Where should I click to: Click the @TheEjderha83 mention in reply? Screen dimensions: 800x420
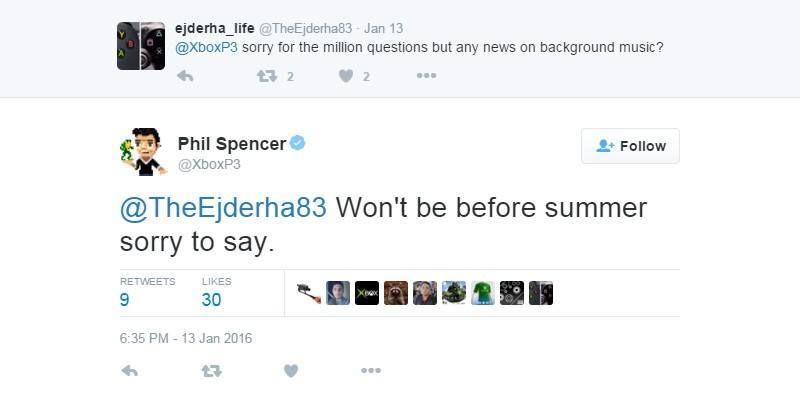point(223,208)
